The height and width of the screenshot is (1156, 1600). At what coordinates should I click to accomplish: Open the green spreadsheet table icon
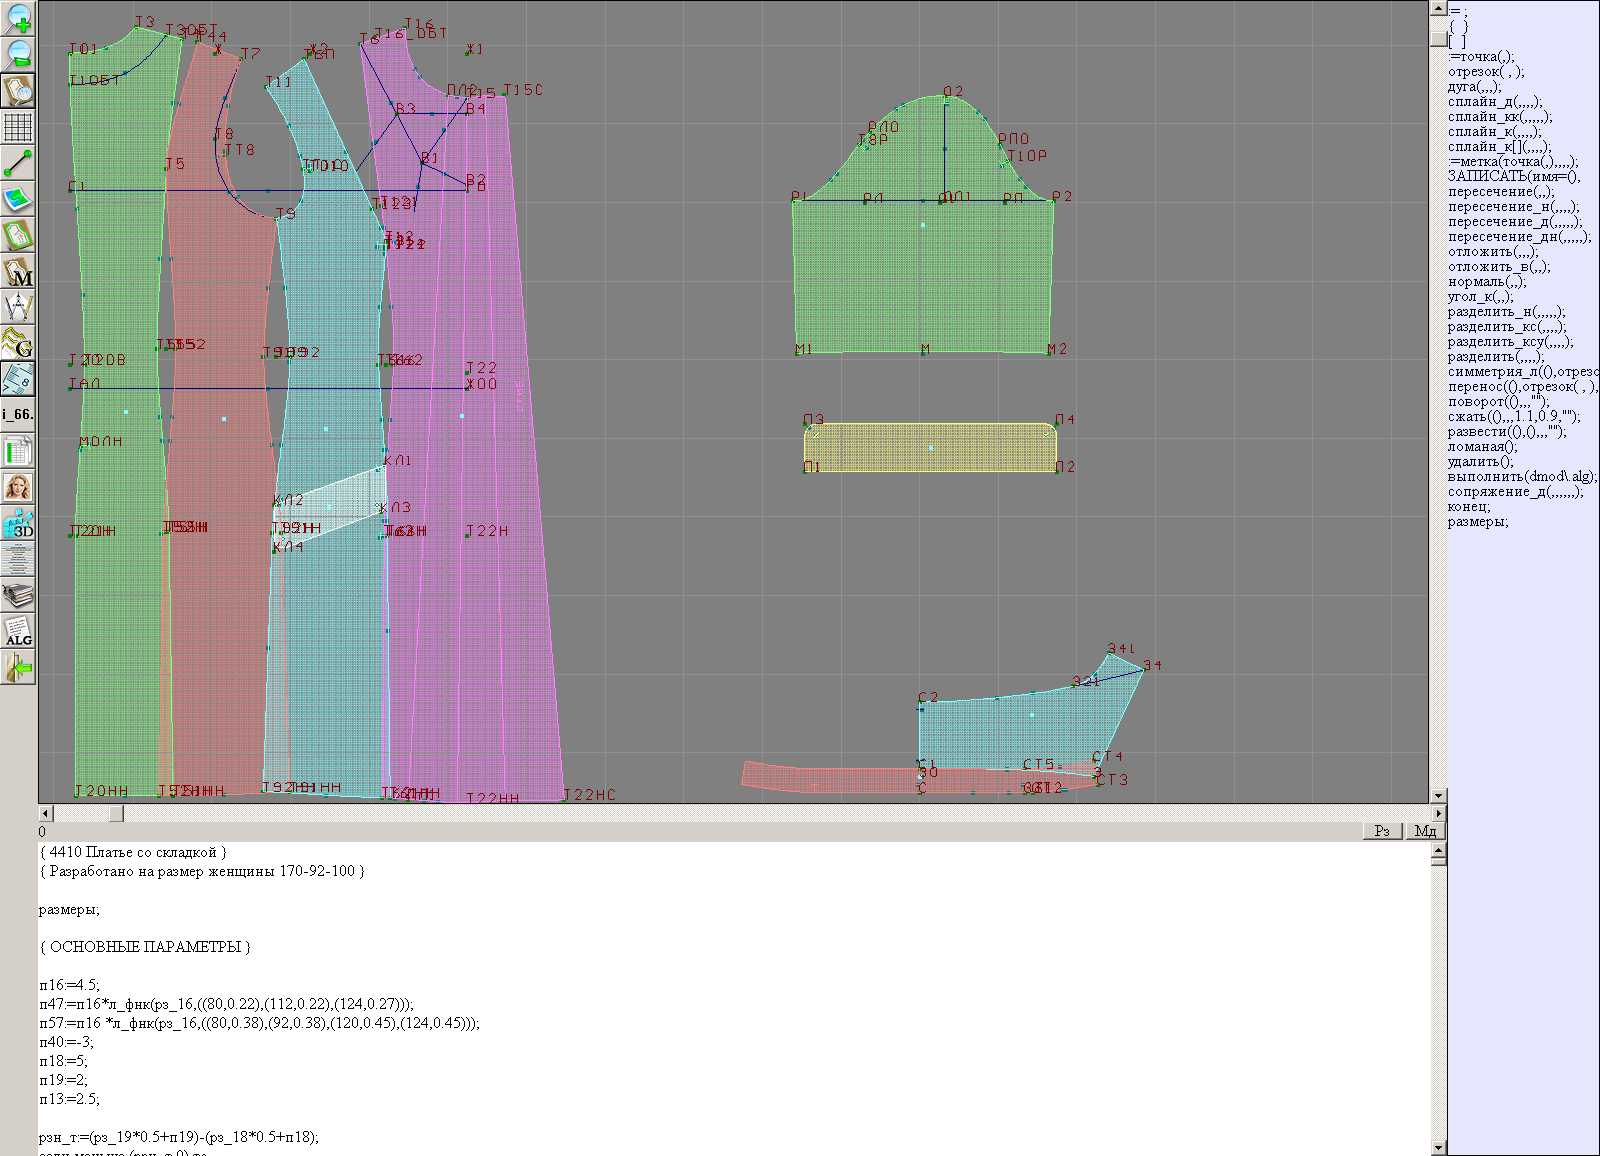click(18, 452)
